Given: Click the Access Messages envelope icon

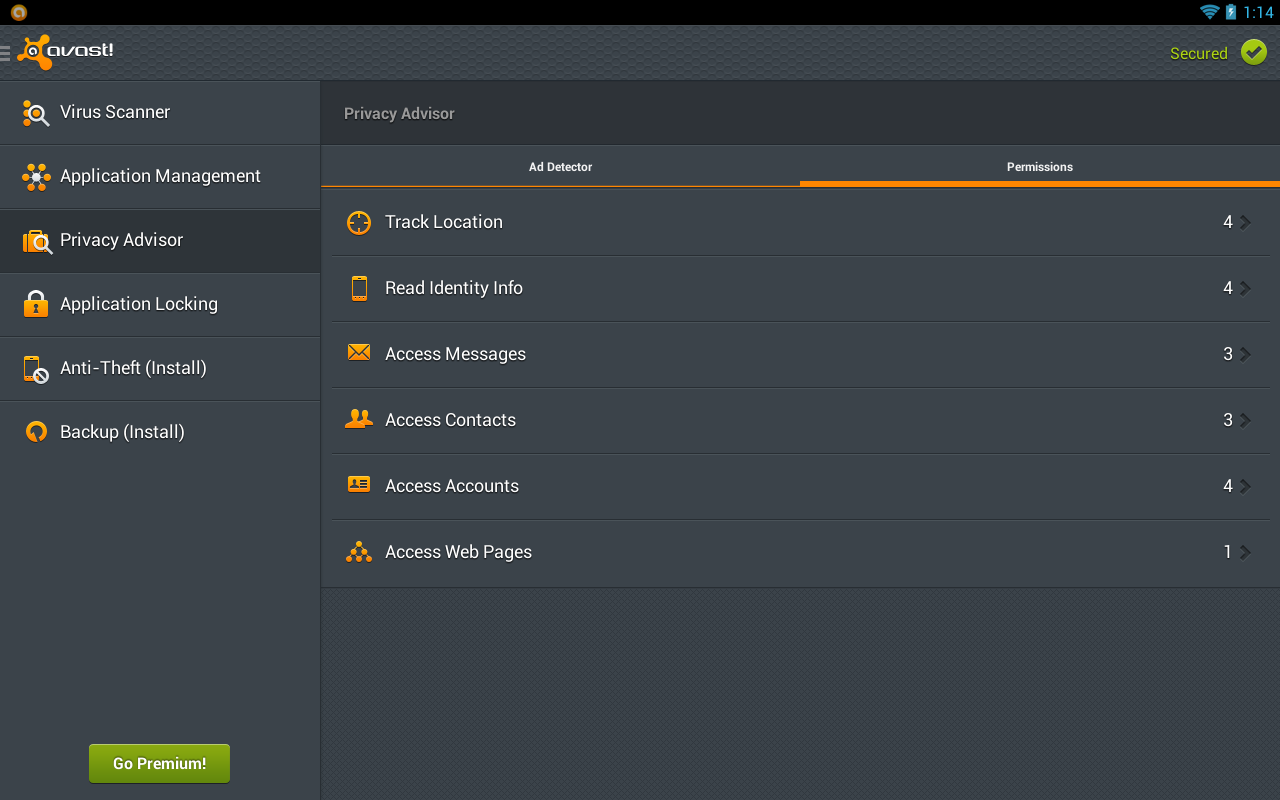Looking at the screenshot, I should (x=359, y=352).
